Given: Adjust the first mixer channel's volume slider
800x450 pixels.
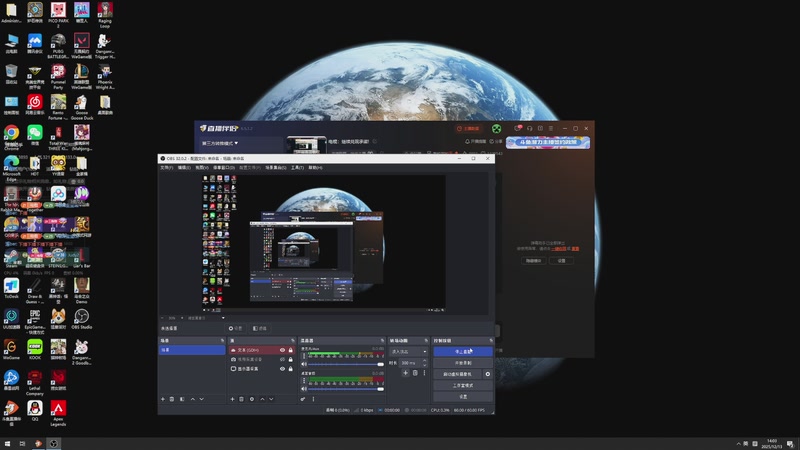Looking at the screenshot, I should [346, 364].
